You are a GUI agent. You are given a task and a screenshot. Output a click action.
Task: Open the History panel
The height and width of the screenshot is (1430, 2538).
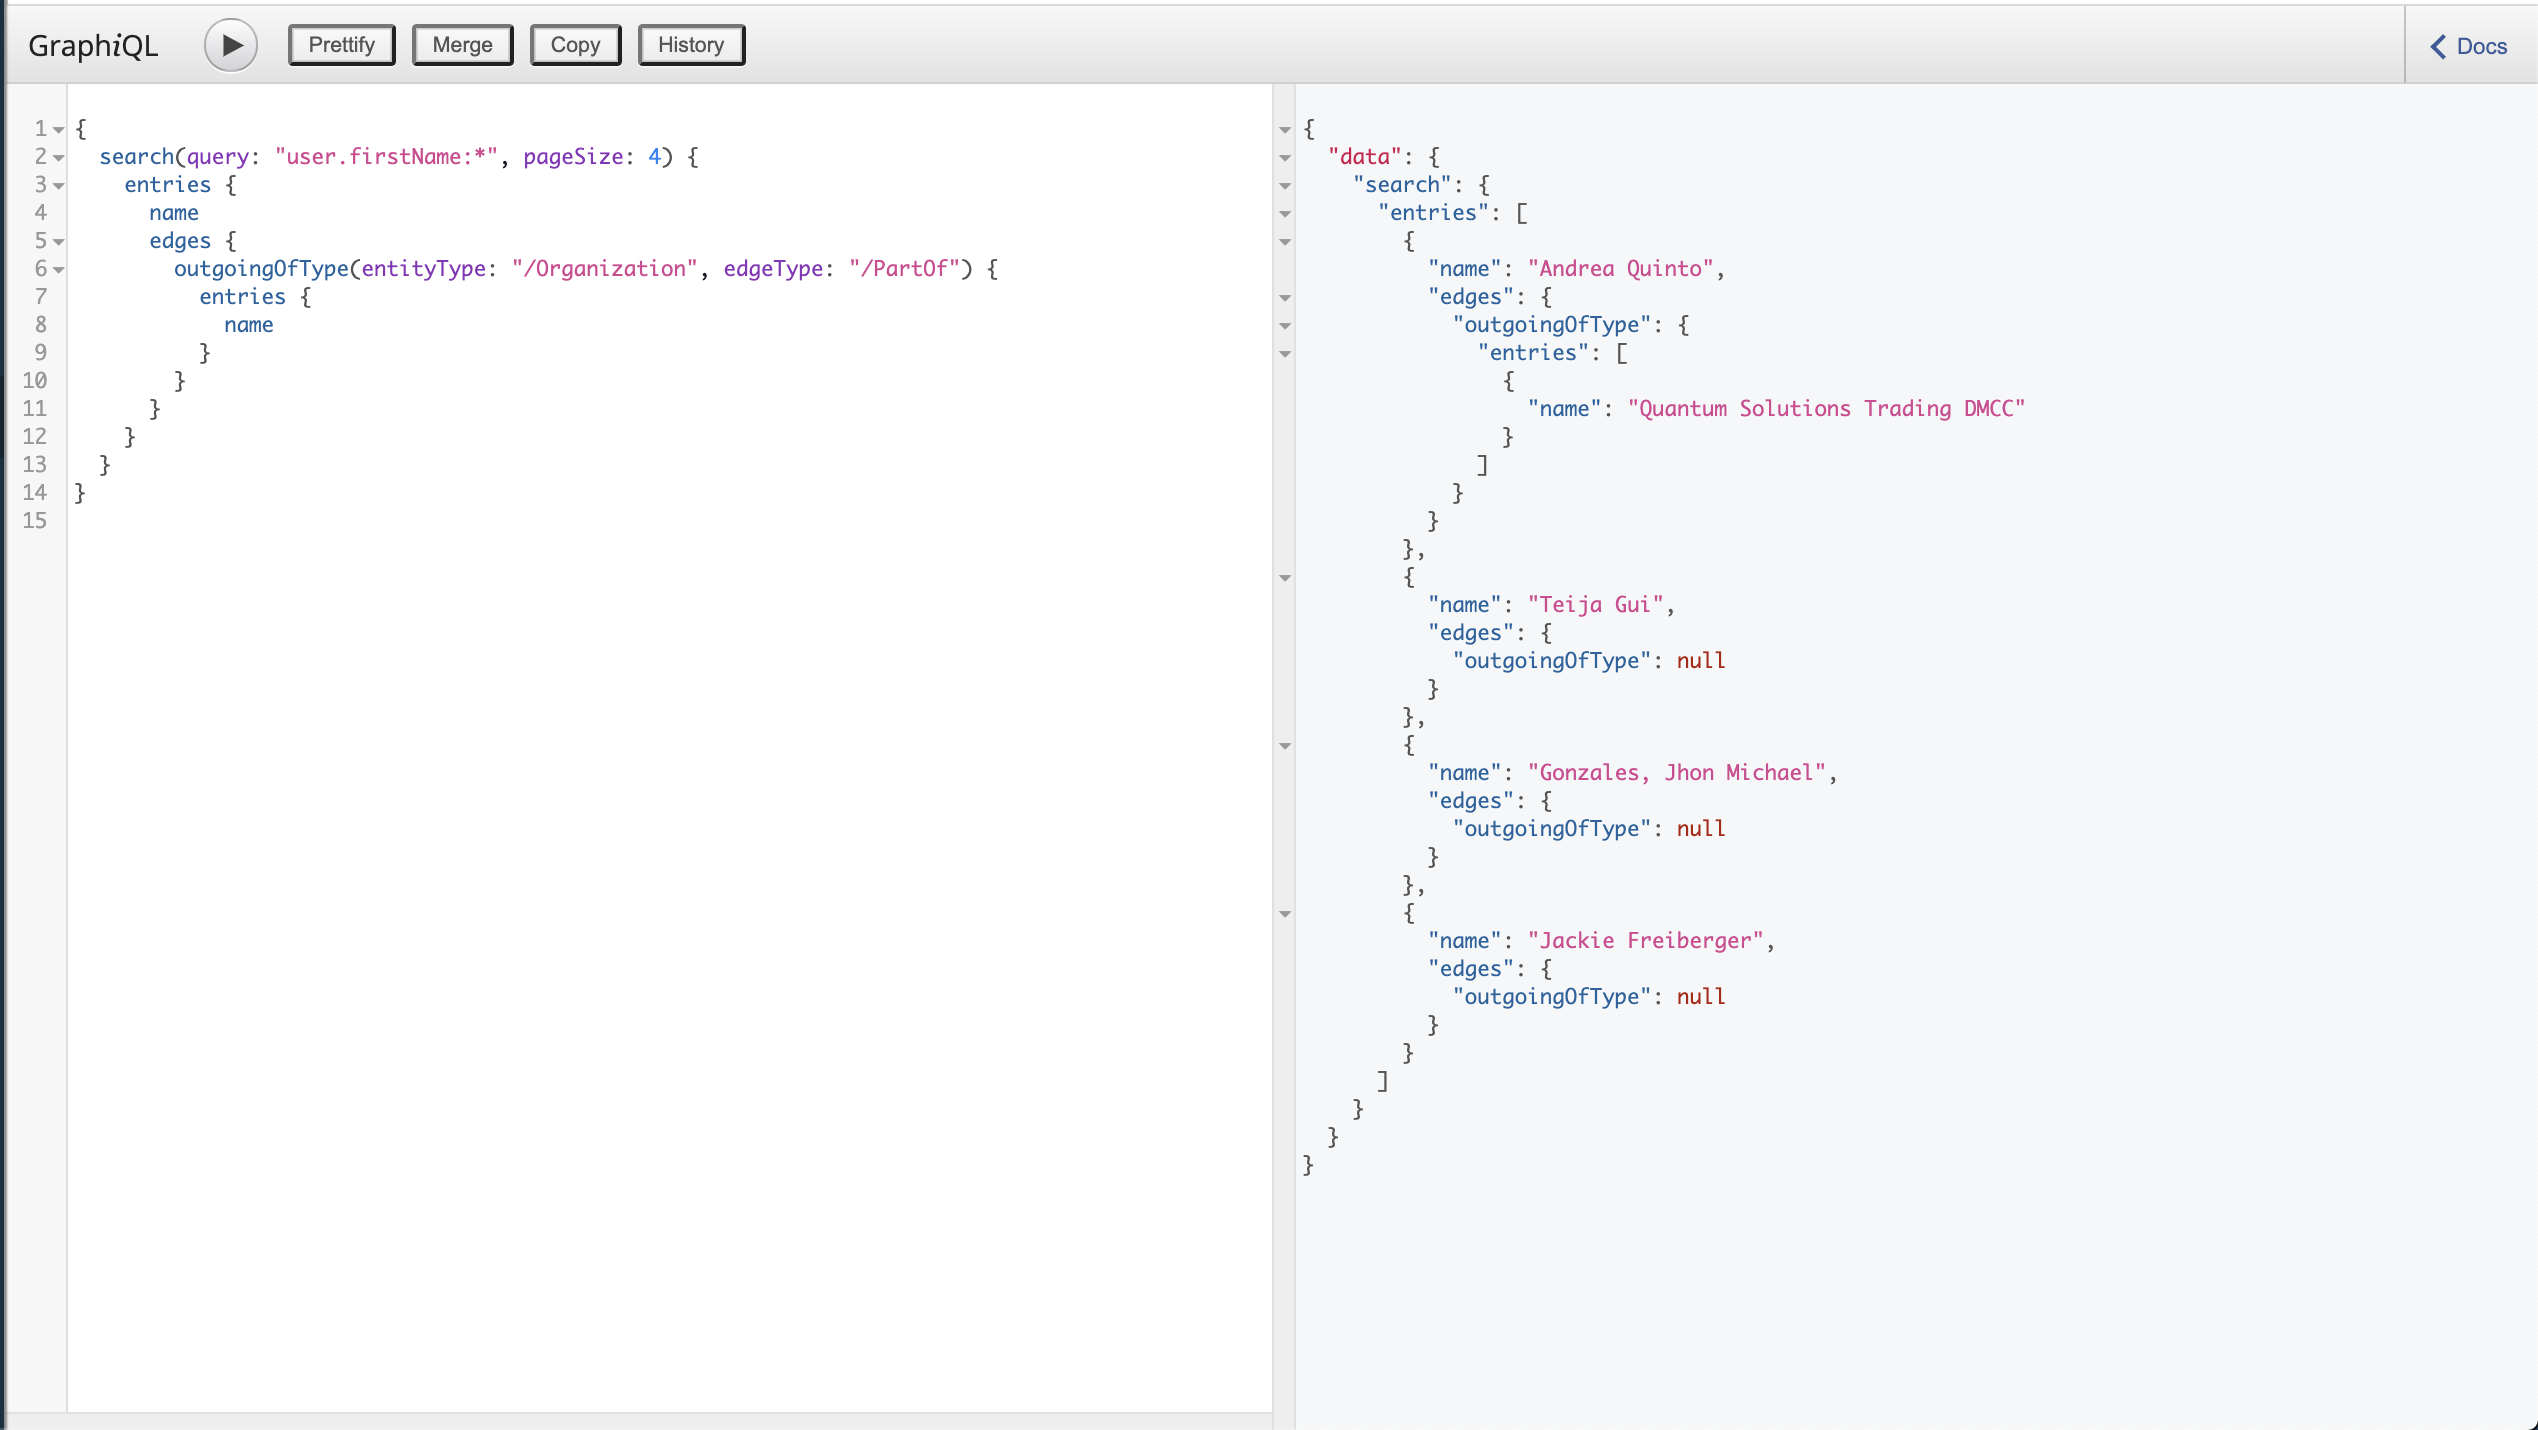pyautogui.click(x=691, y=45)
